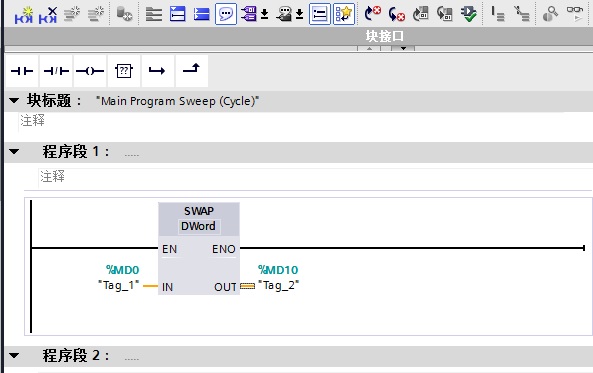Viewport: 593px width, 373px height.
Task: Click the EN input of SWAP
Action: click(169, 249)
